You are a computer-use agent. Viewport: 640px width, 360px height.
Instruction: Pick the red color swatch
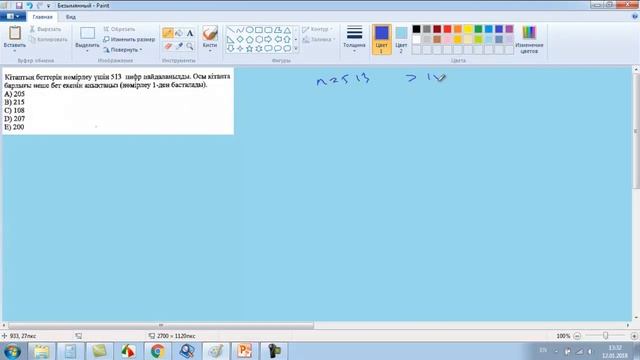pyautogui.click(x=447, y=29)
